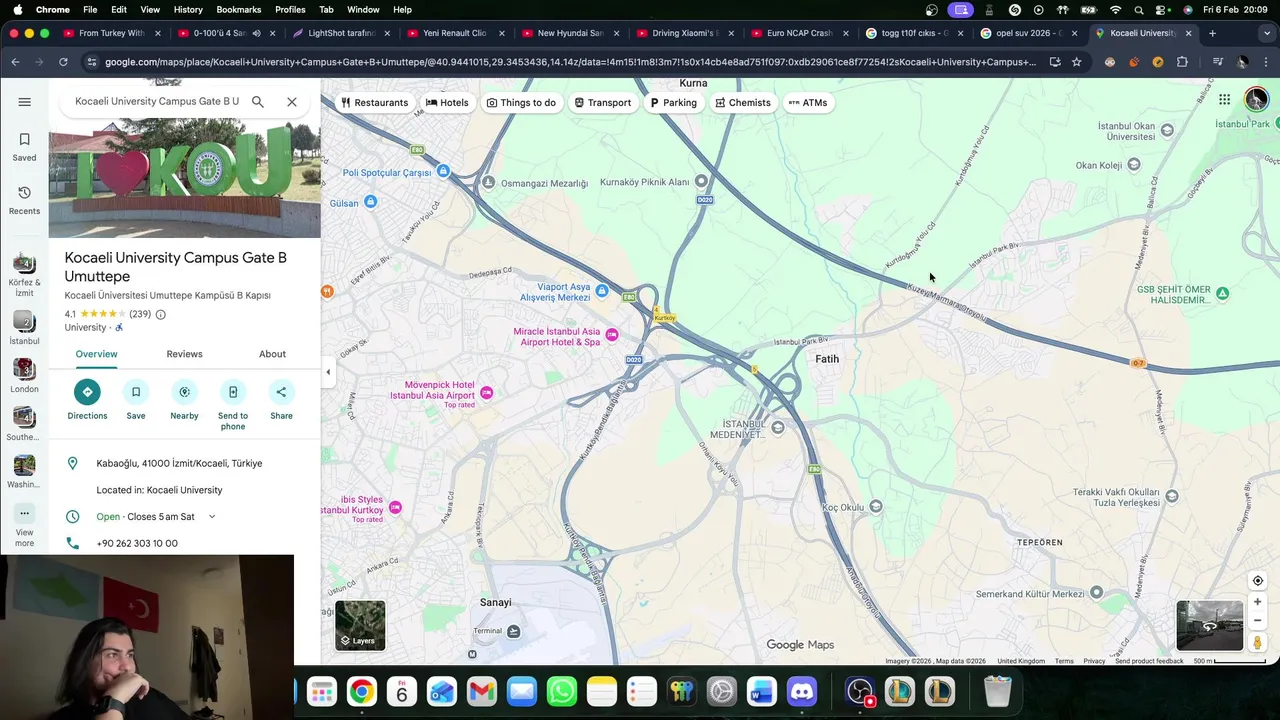Viewport: 1280px width, 720px height.
Task: Save this place with the Save button
Action: tap(136, 399)
